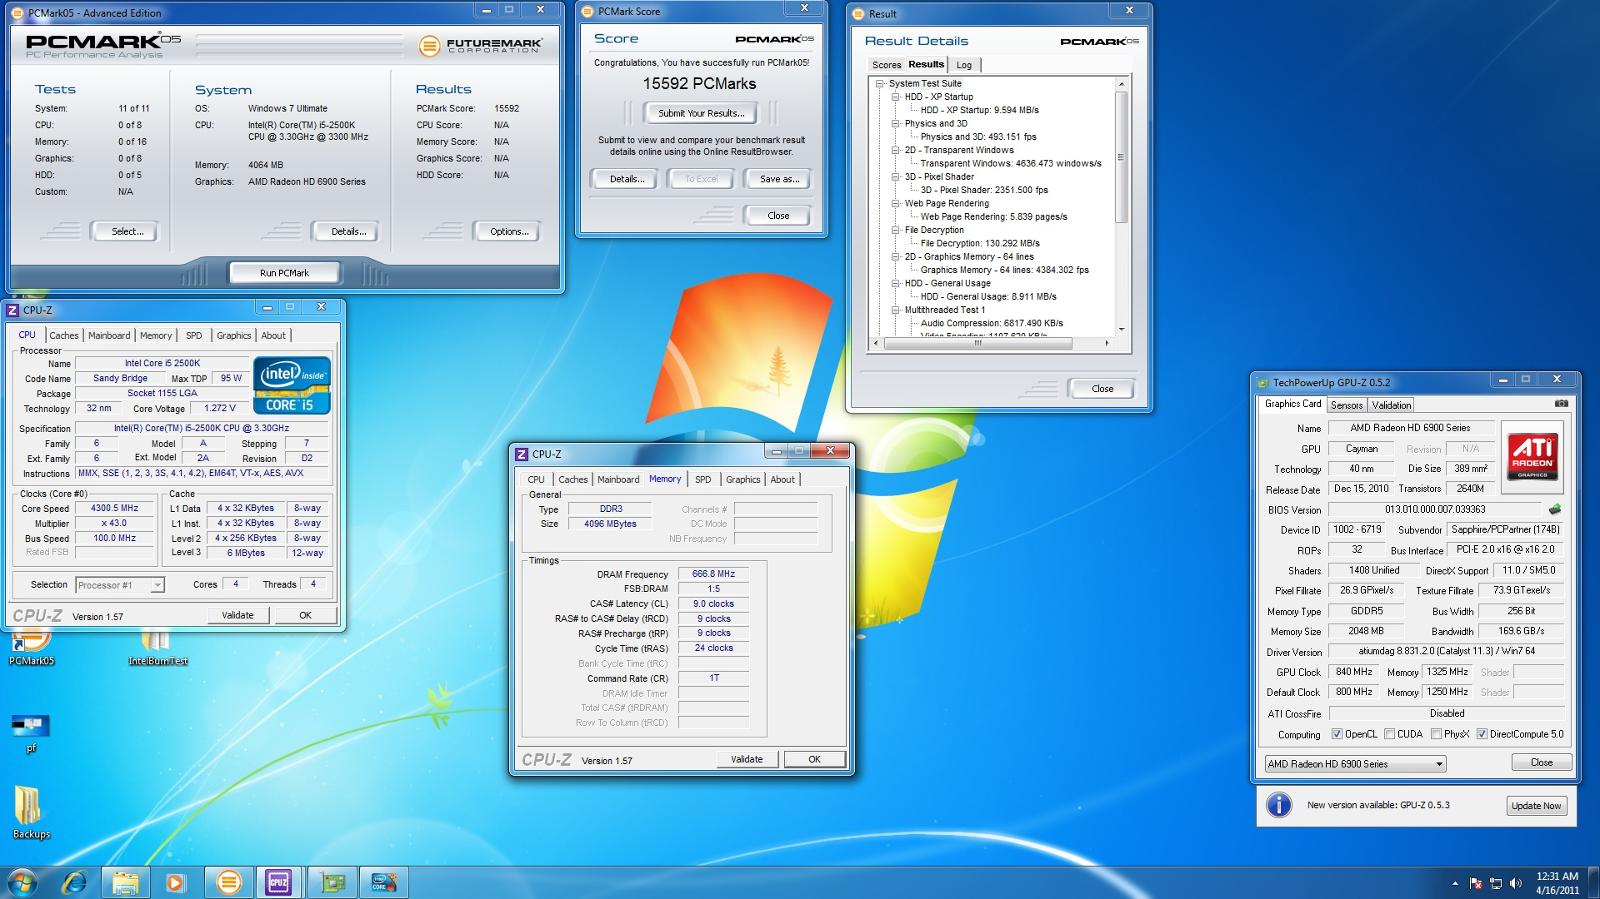The image size is (1600, 899).
Task: Open SPD tab in center CPU-Z window
Action: [x=703, y=480]
